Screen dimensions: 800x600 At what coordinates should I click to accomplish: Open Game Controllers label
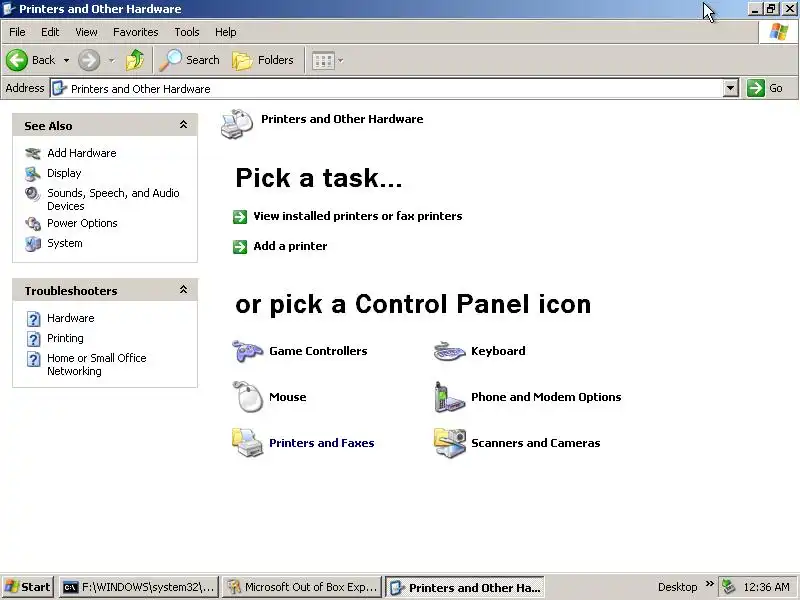pyautogui.click(x=318, y=351)
